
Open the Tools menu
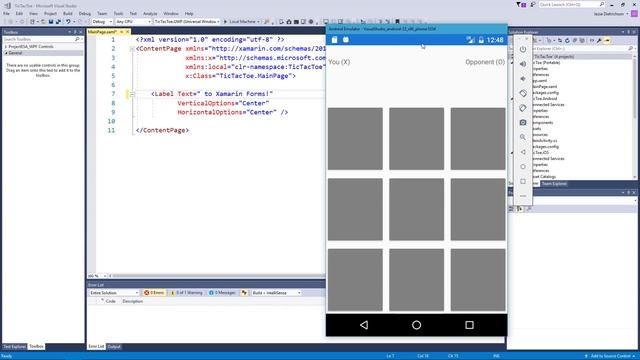click(x=118, y=13)
